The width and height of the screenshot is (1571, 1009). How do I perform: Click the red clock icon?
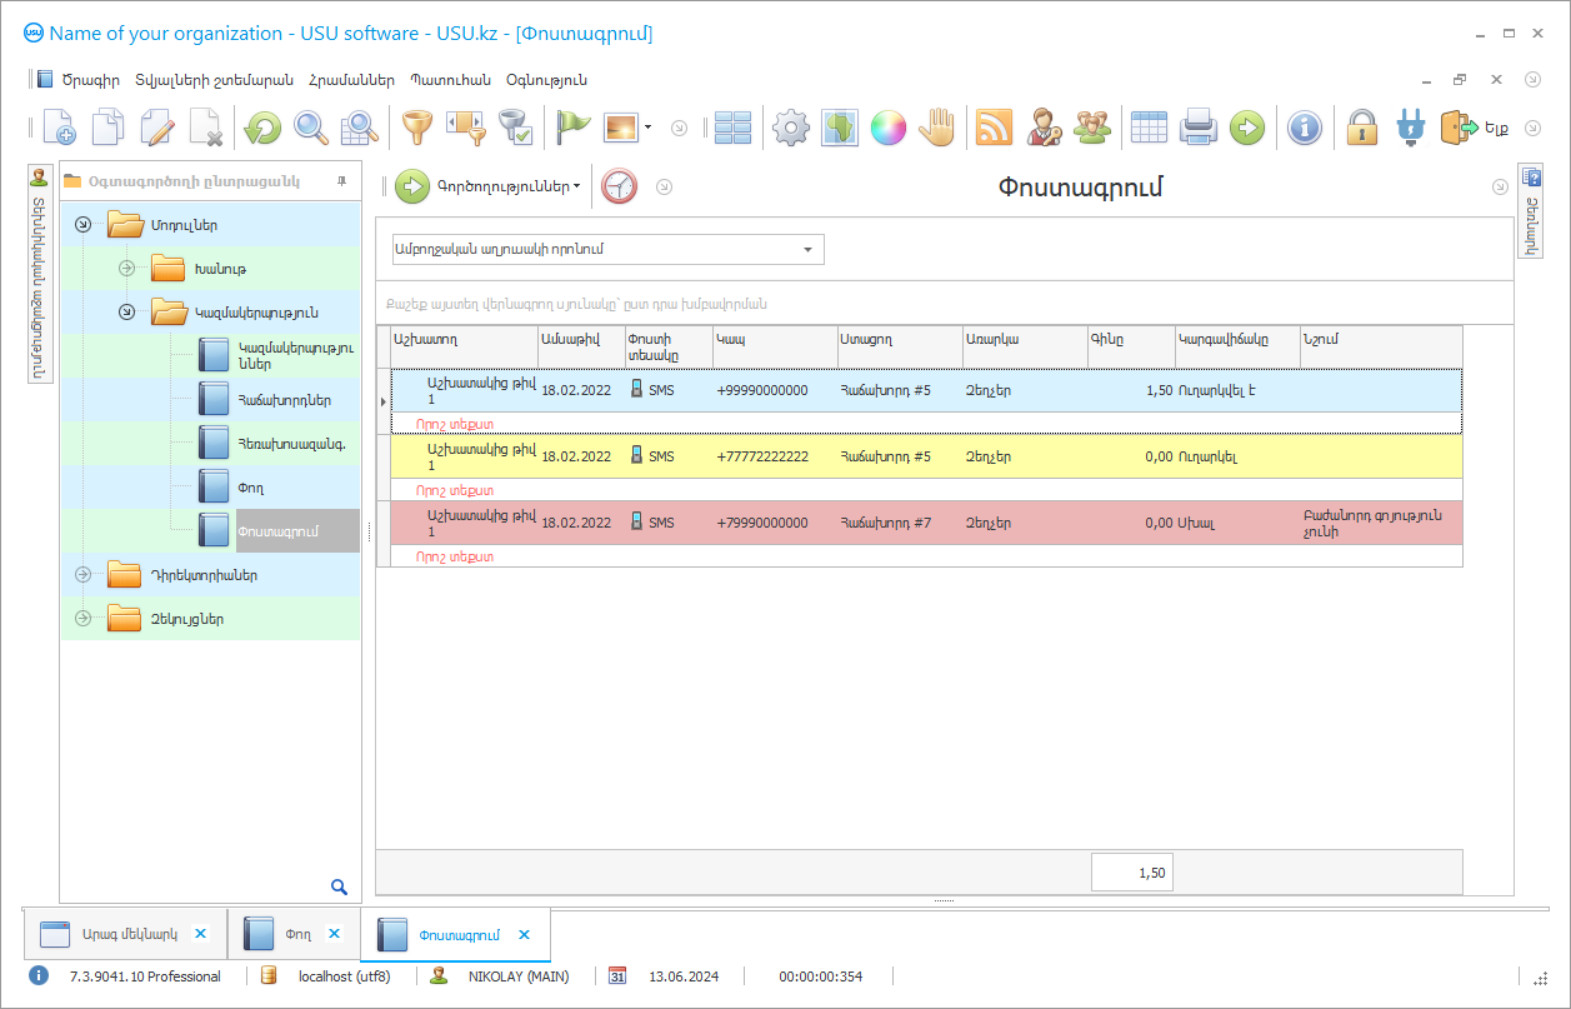point(619,187)
